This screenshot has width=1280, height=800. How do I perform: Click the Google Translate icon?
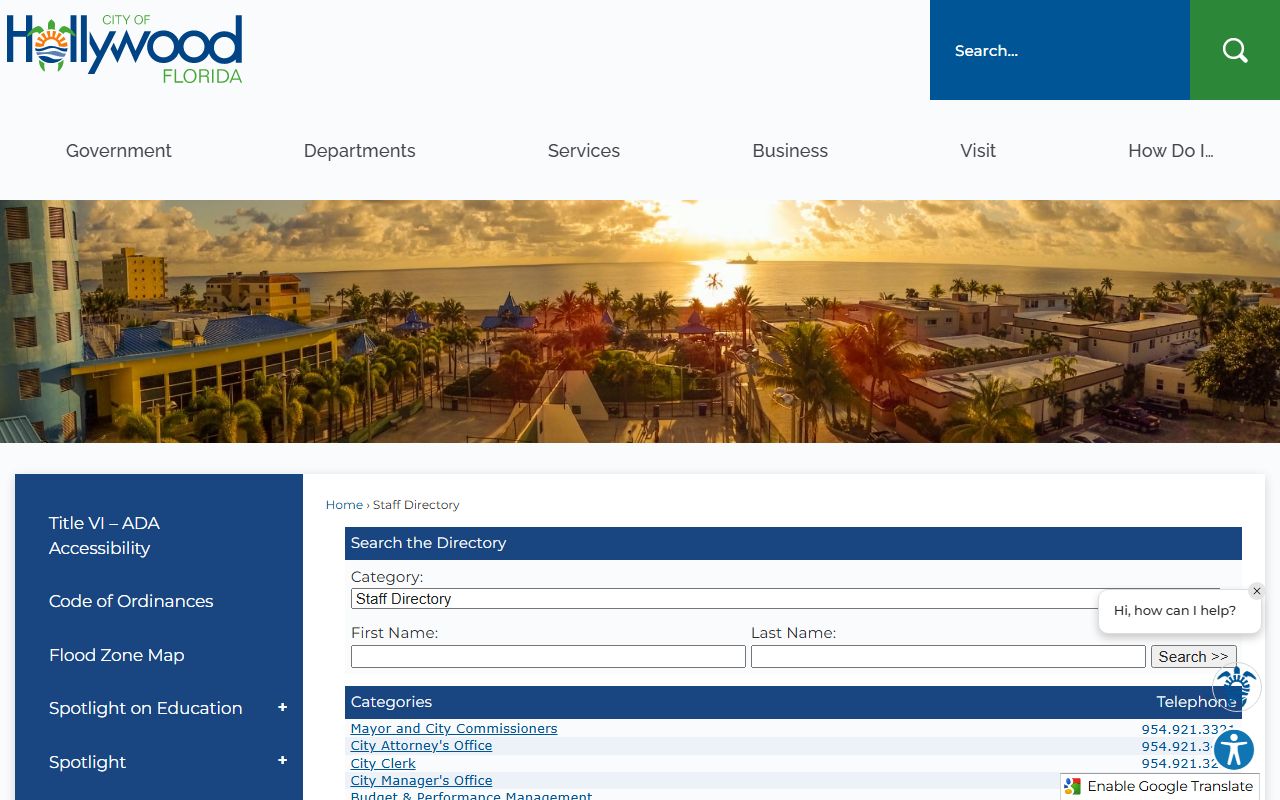point(1073,787)
